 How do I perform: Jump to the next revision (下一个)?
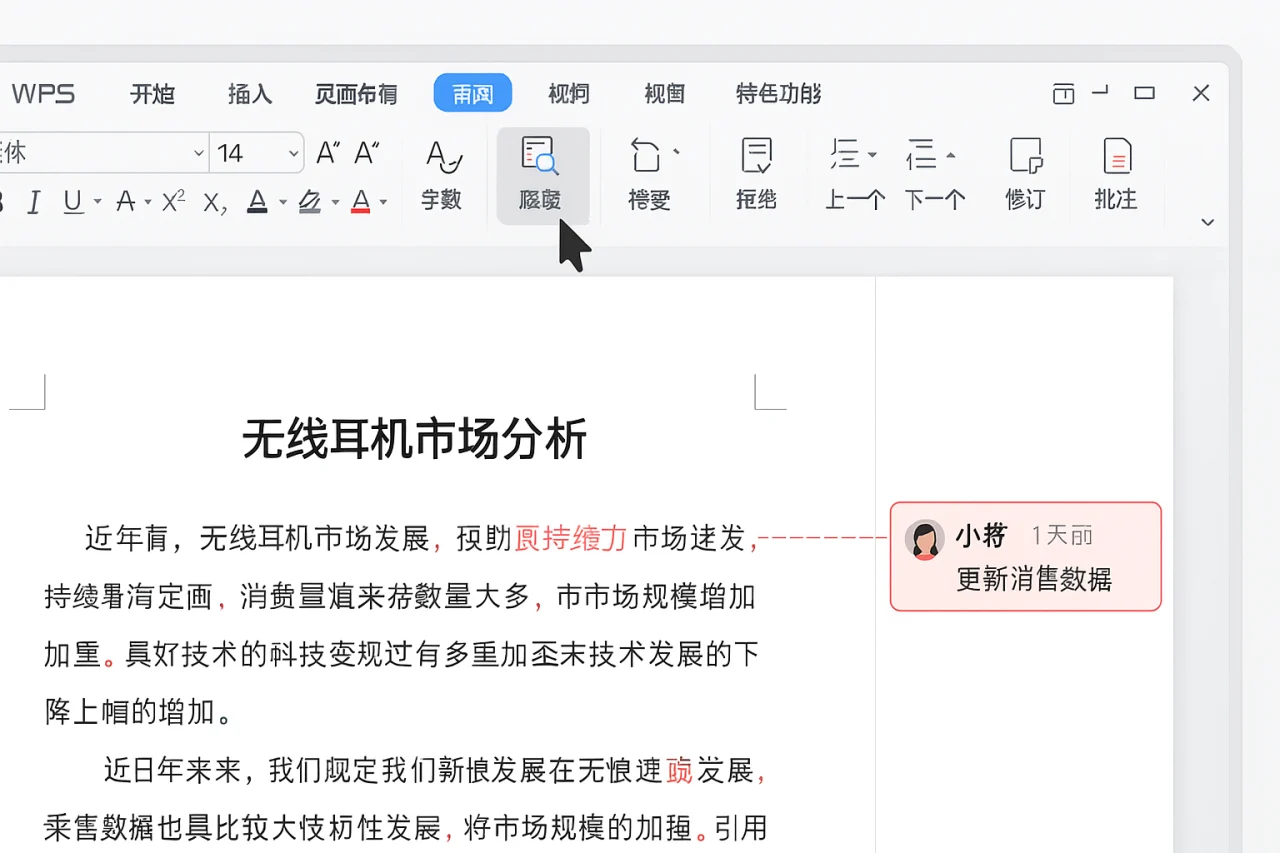[x=933, y=175]
